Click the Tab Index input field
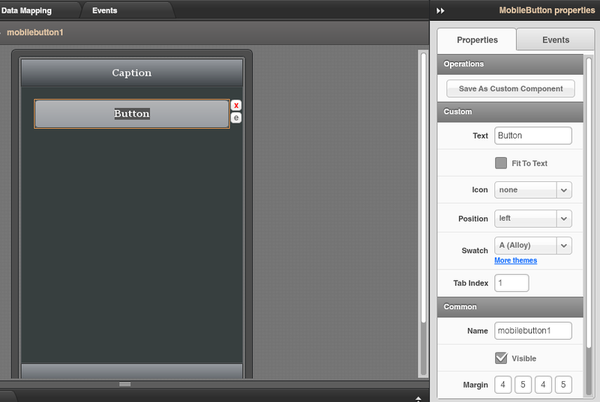This screenshot has width=600, height=402. pos(511,284)
